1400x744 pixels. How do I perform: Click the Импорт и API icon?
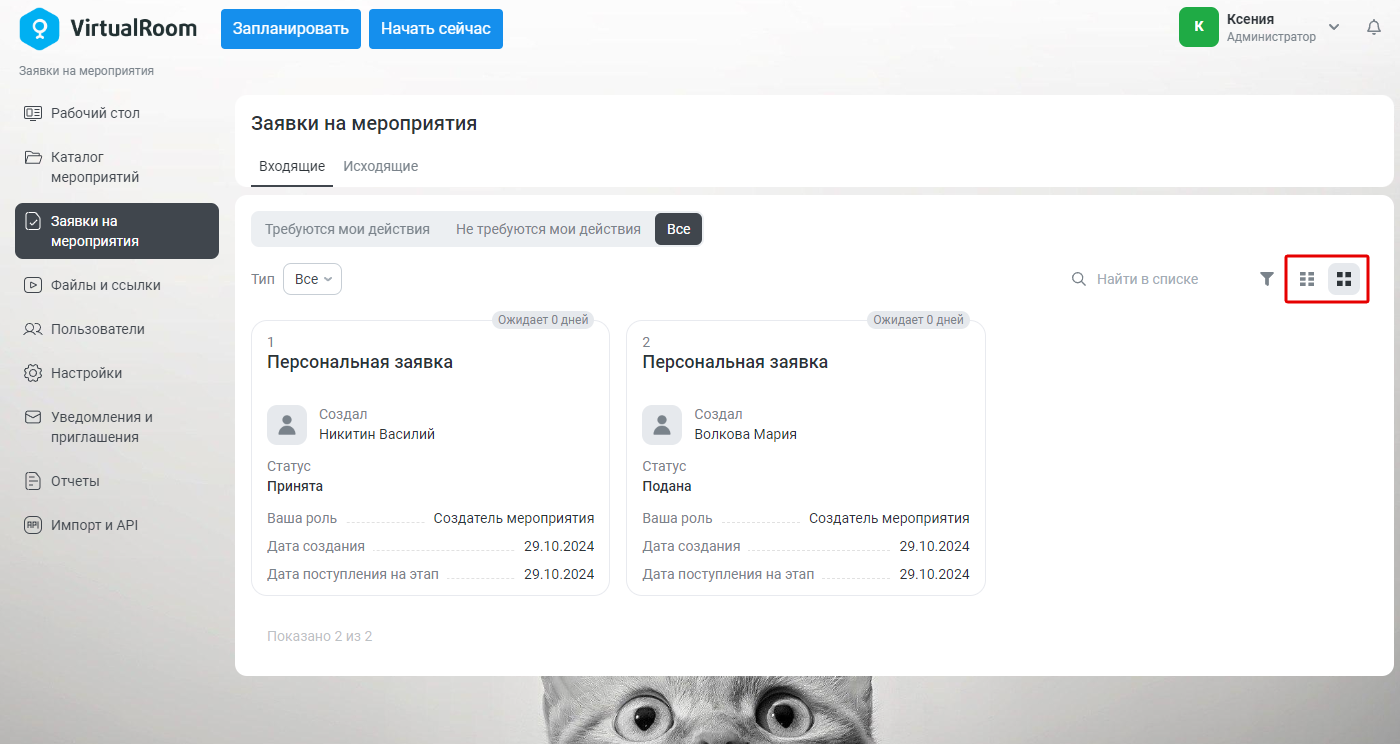click(x=33, y=525)
